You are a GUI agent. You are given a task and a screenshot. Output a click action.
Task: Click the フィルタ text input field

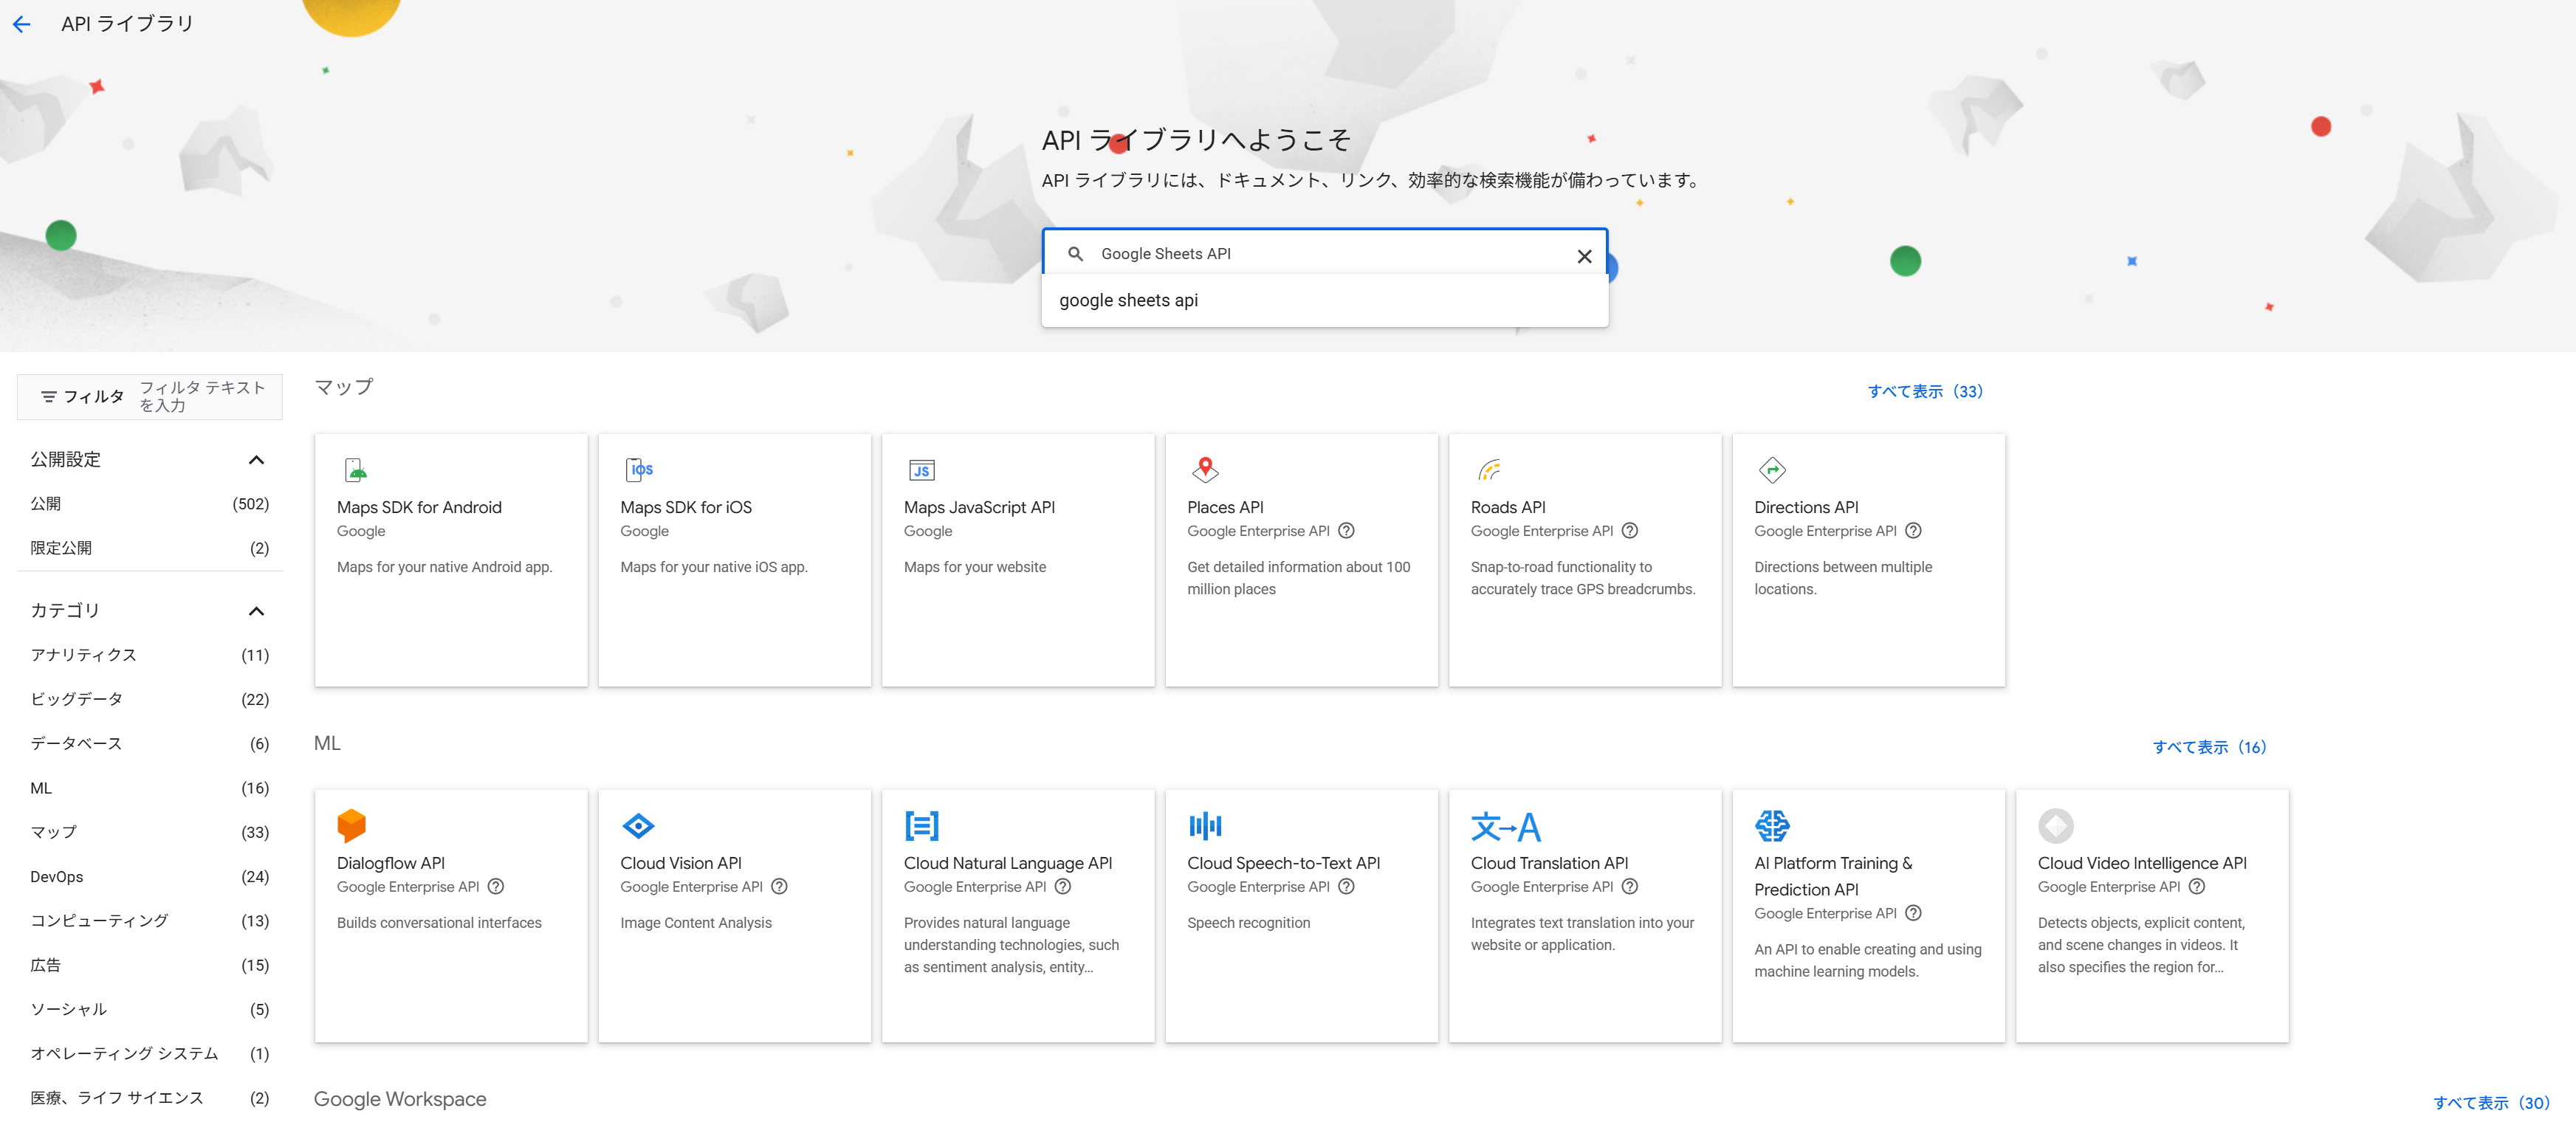click(203, 396)
